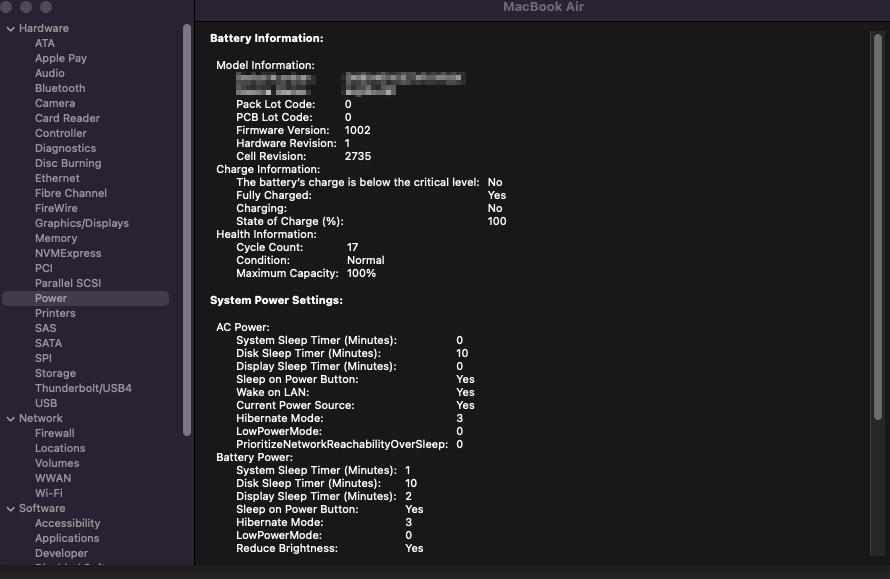Select Bluetooth in the sidebar
This screenshot has height=579, width=890.
click(60, 88)
